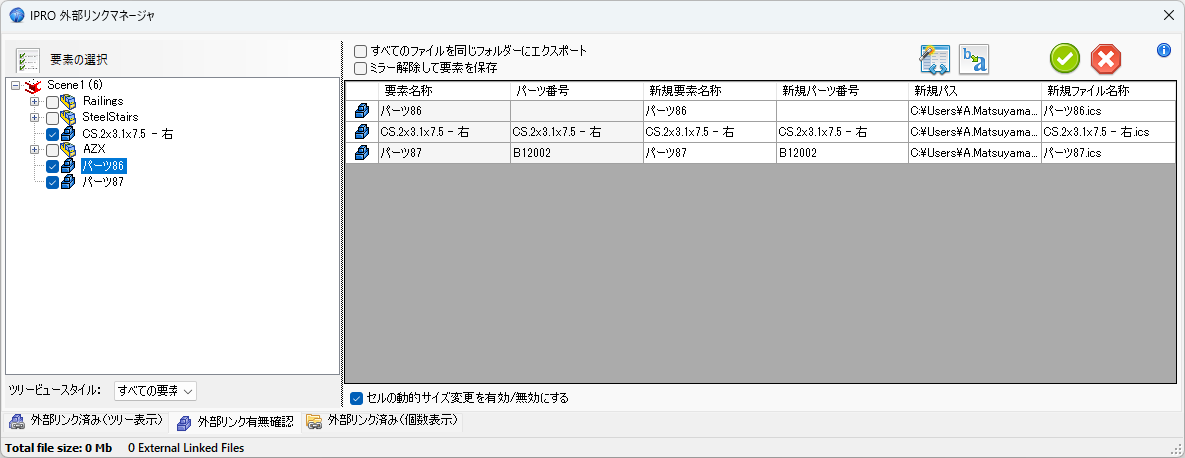1185x458 pixels.
Task: Expand the Railings node
Action: (34, 101)
